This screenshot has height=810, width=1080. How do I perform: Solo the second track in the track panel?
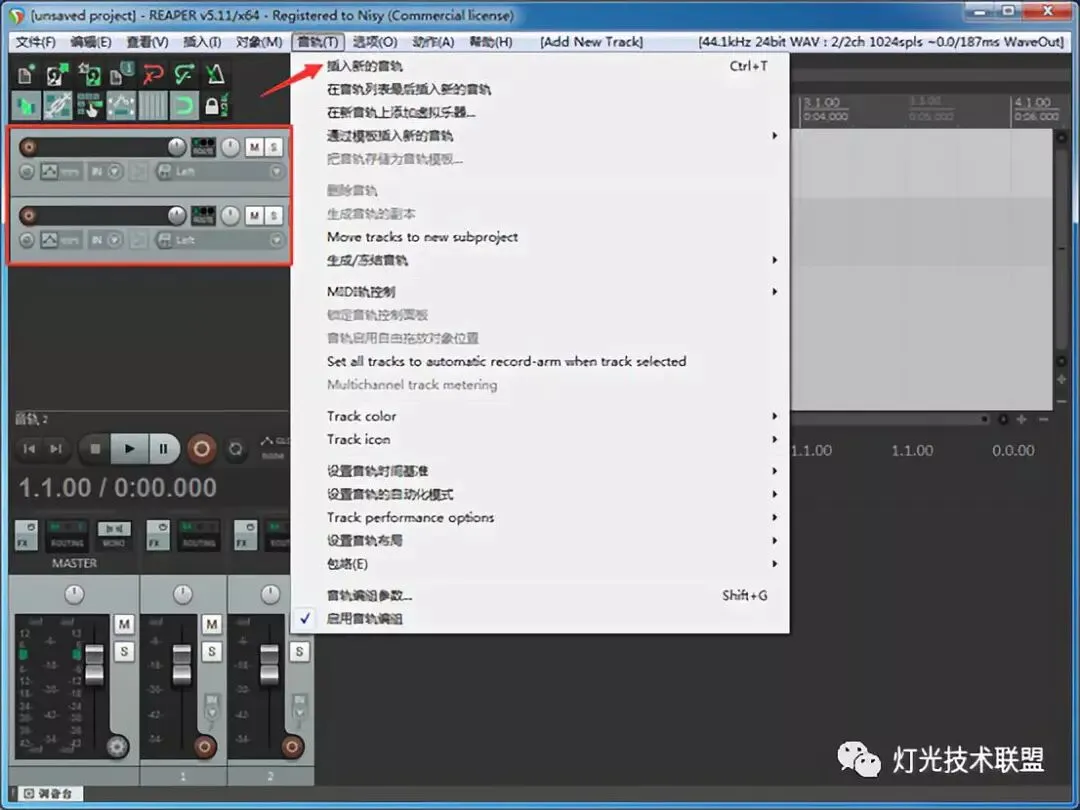[273, 216]
